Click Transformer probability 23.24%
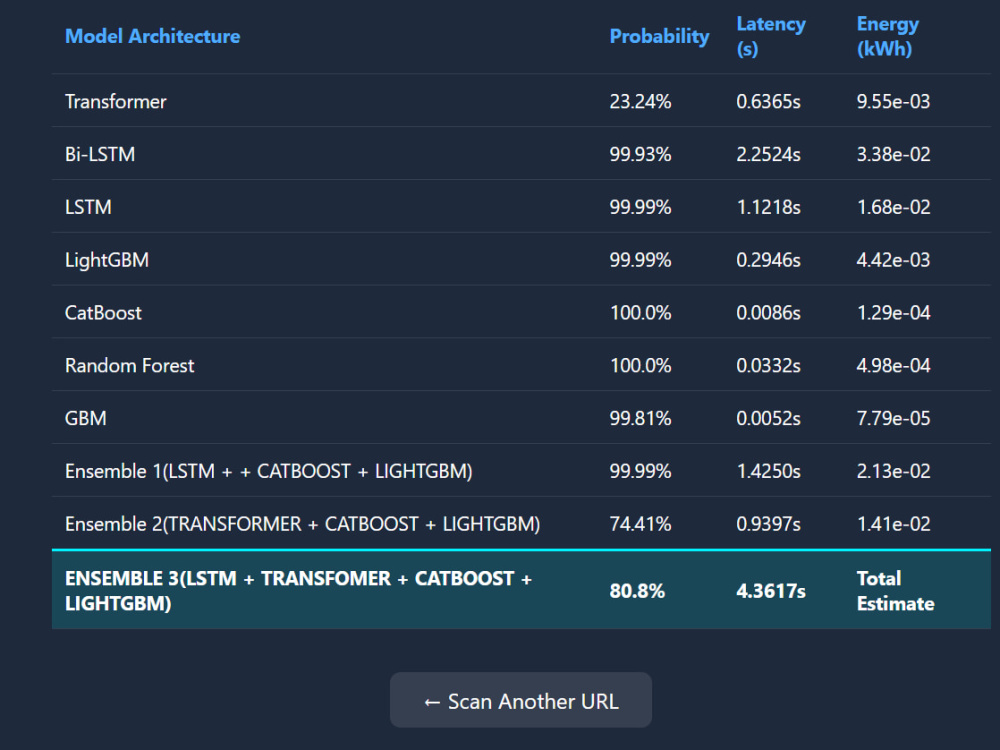Screen dimensions: 1000x750 tap(640, 101)
